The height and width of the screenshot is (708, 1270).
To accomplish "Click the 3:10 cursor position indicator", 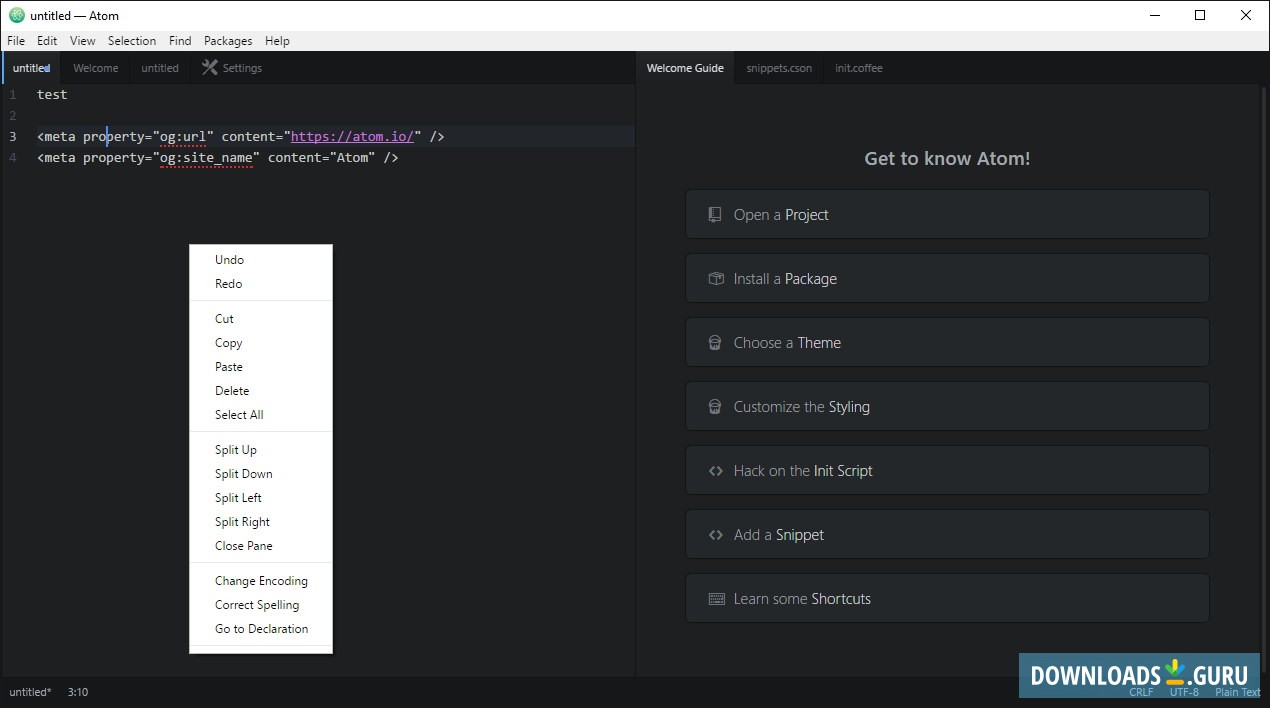I will click(x=77, y=692).
